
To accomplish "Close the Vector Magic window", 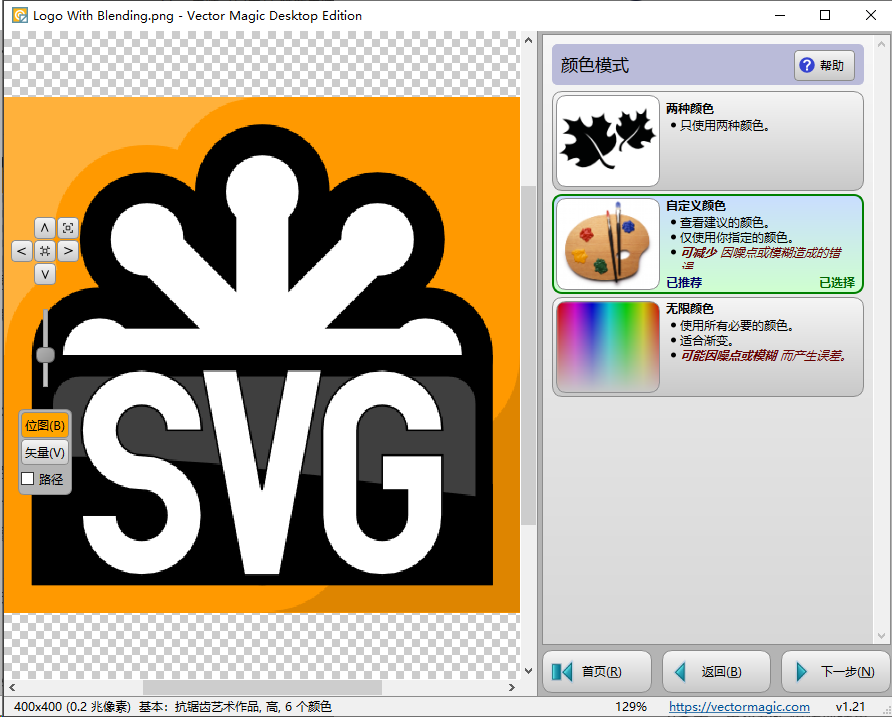I will click(870, 15).
